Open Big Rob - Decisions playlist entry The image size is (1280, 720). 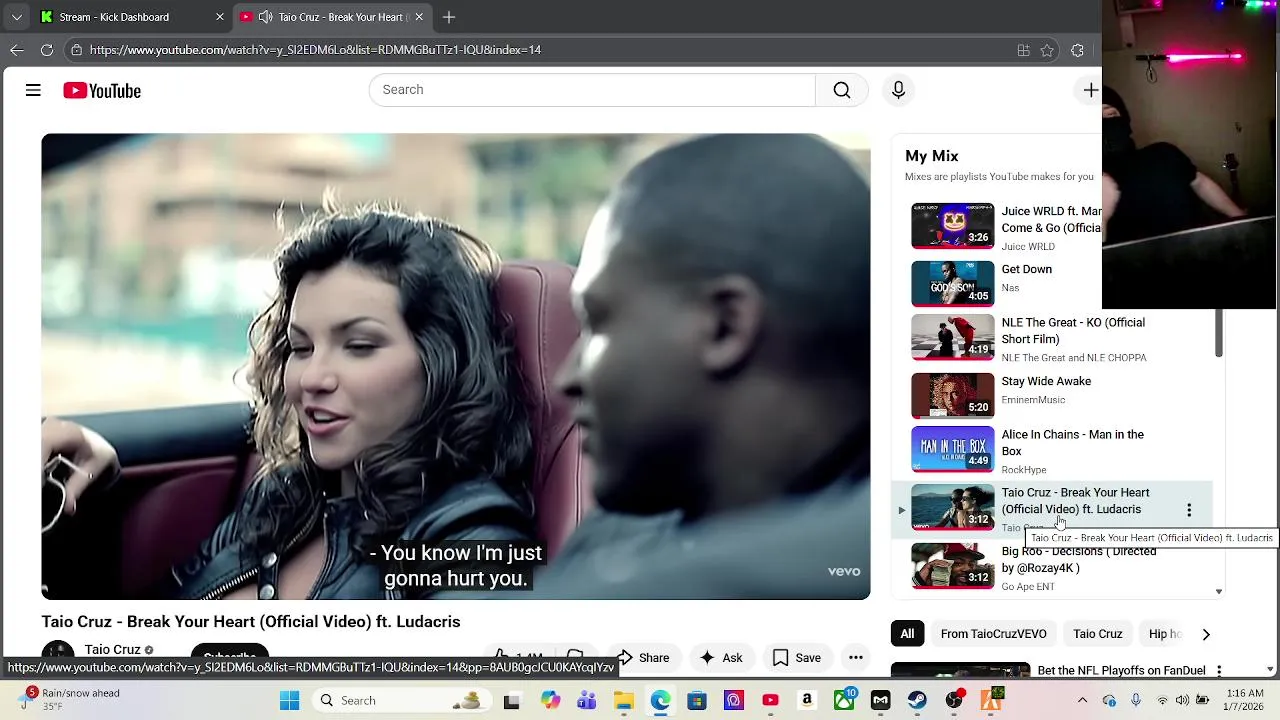(x=1050, y=566)
